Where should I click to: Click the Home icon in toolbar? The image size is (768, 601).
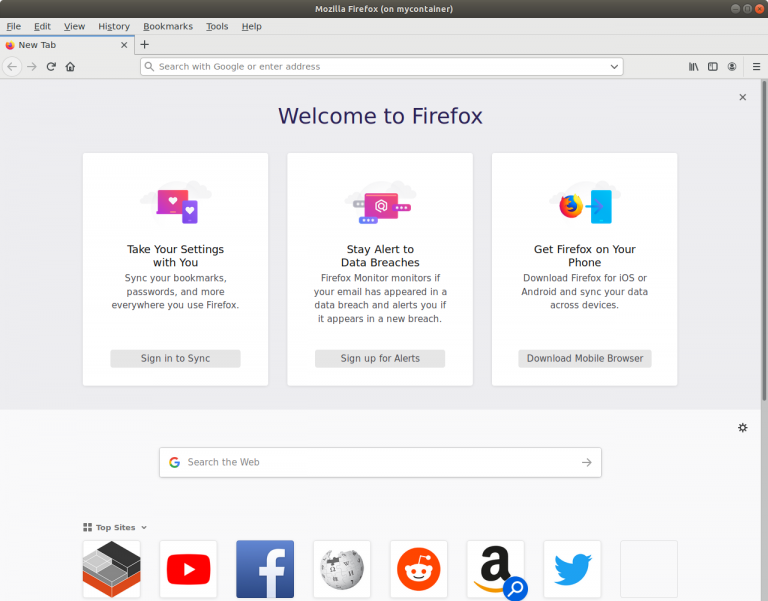coord(70,67)
